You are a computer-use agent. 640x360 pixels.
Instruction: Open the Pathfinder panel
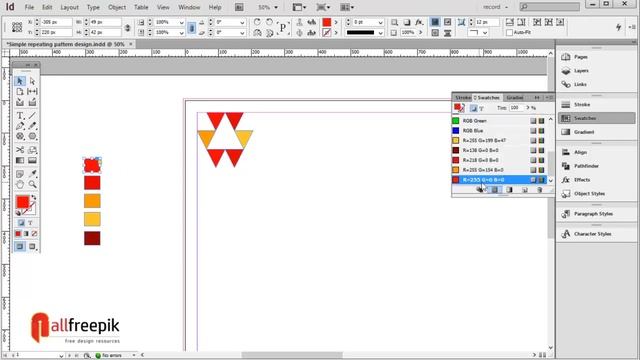586,166
